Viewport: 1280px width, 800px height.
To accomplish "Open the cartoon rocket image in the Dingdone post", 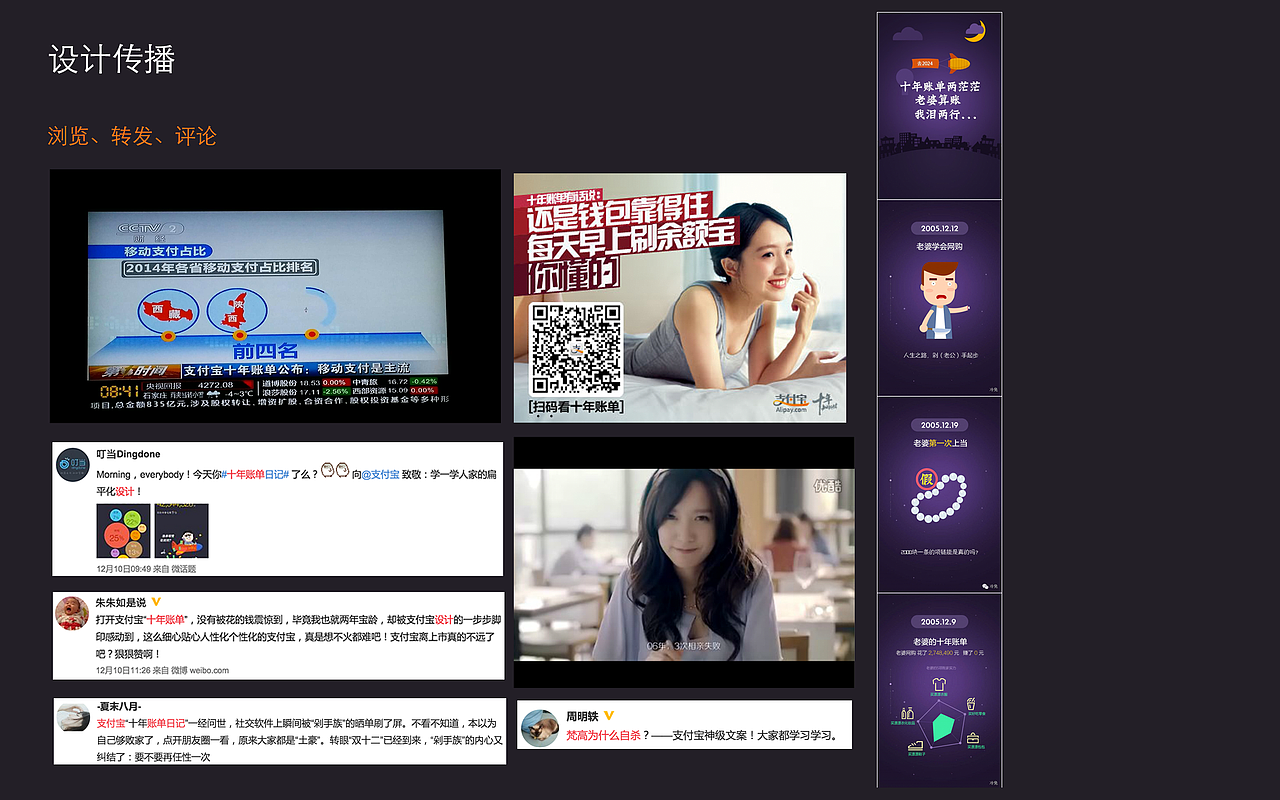I will (x=181, y=530).
